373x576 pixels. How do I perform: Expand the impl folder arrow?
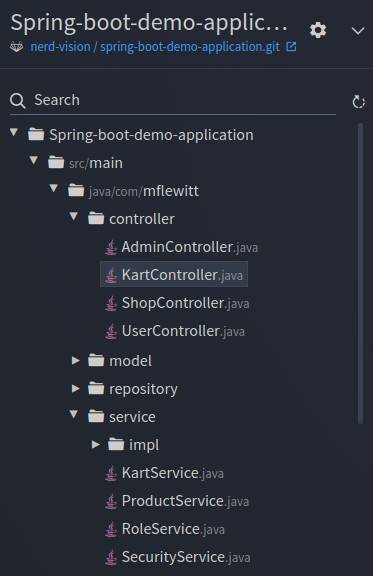(x=96, y=444)
